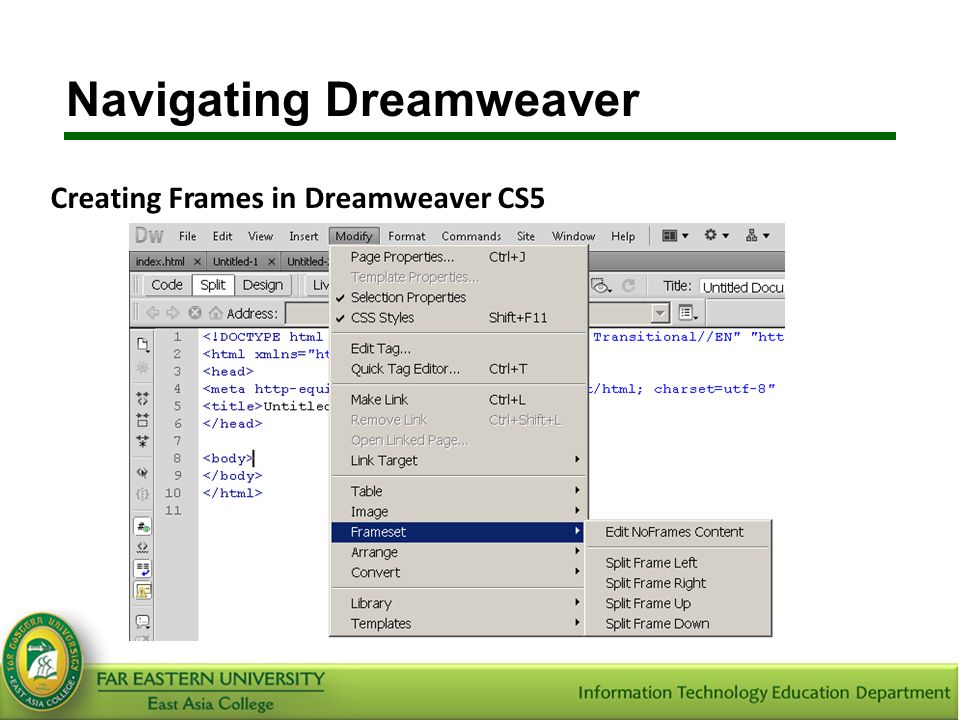Viewport: 960px width, 720px height.
Task: Open the Edit menu
Action: click(x=222, y=236)
